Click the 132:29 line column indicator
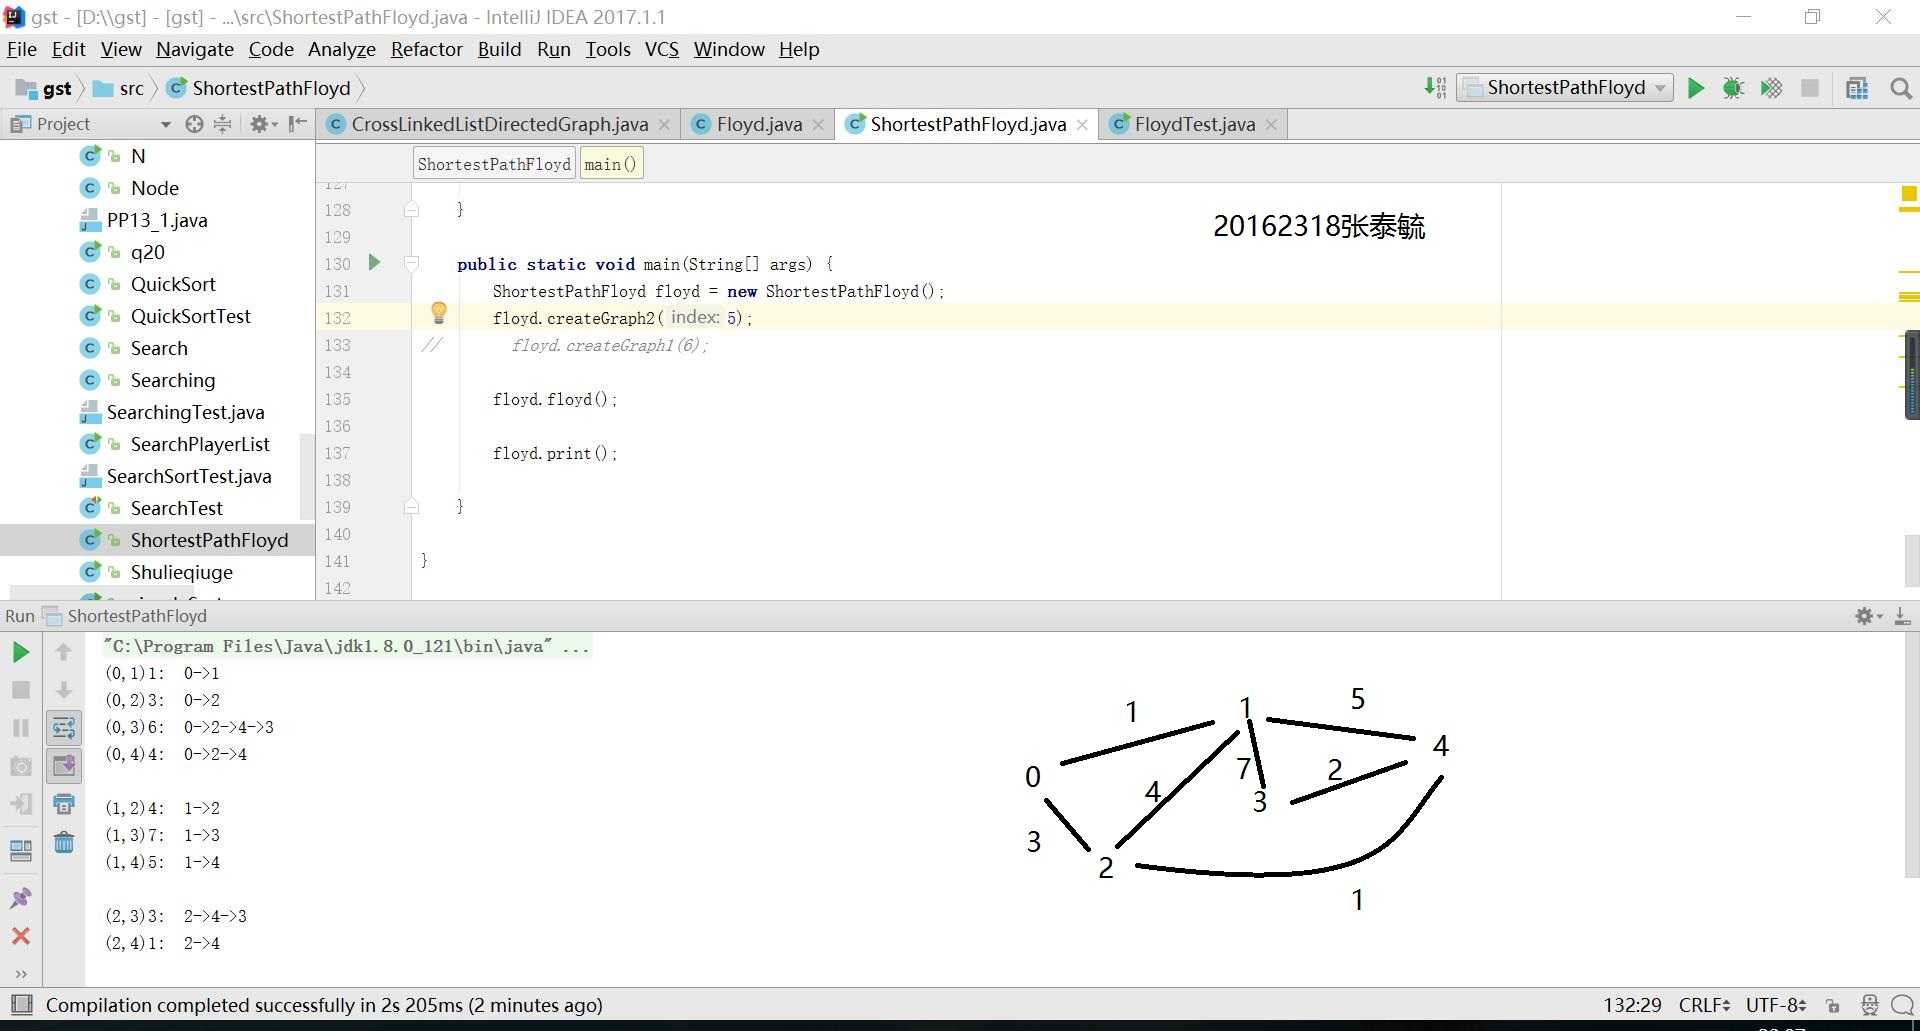Screen dimensions: 1920x1031 tap(1632, 1005)
